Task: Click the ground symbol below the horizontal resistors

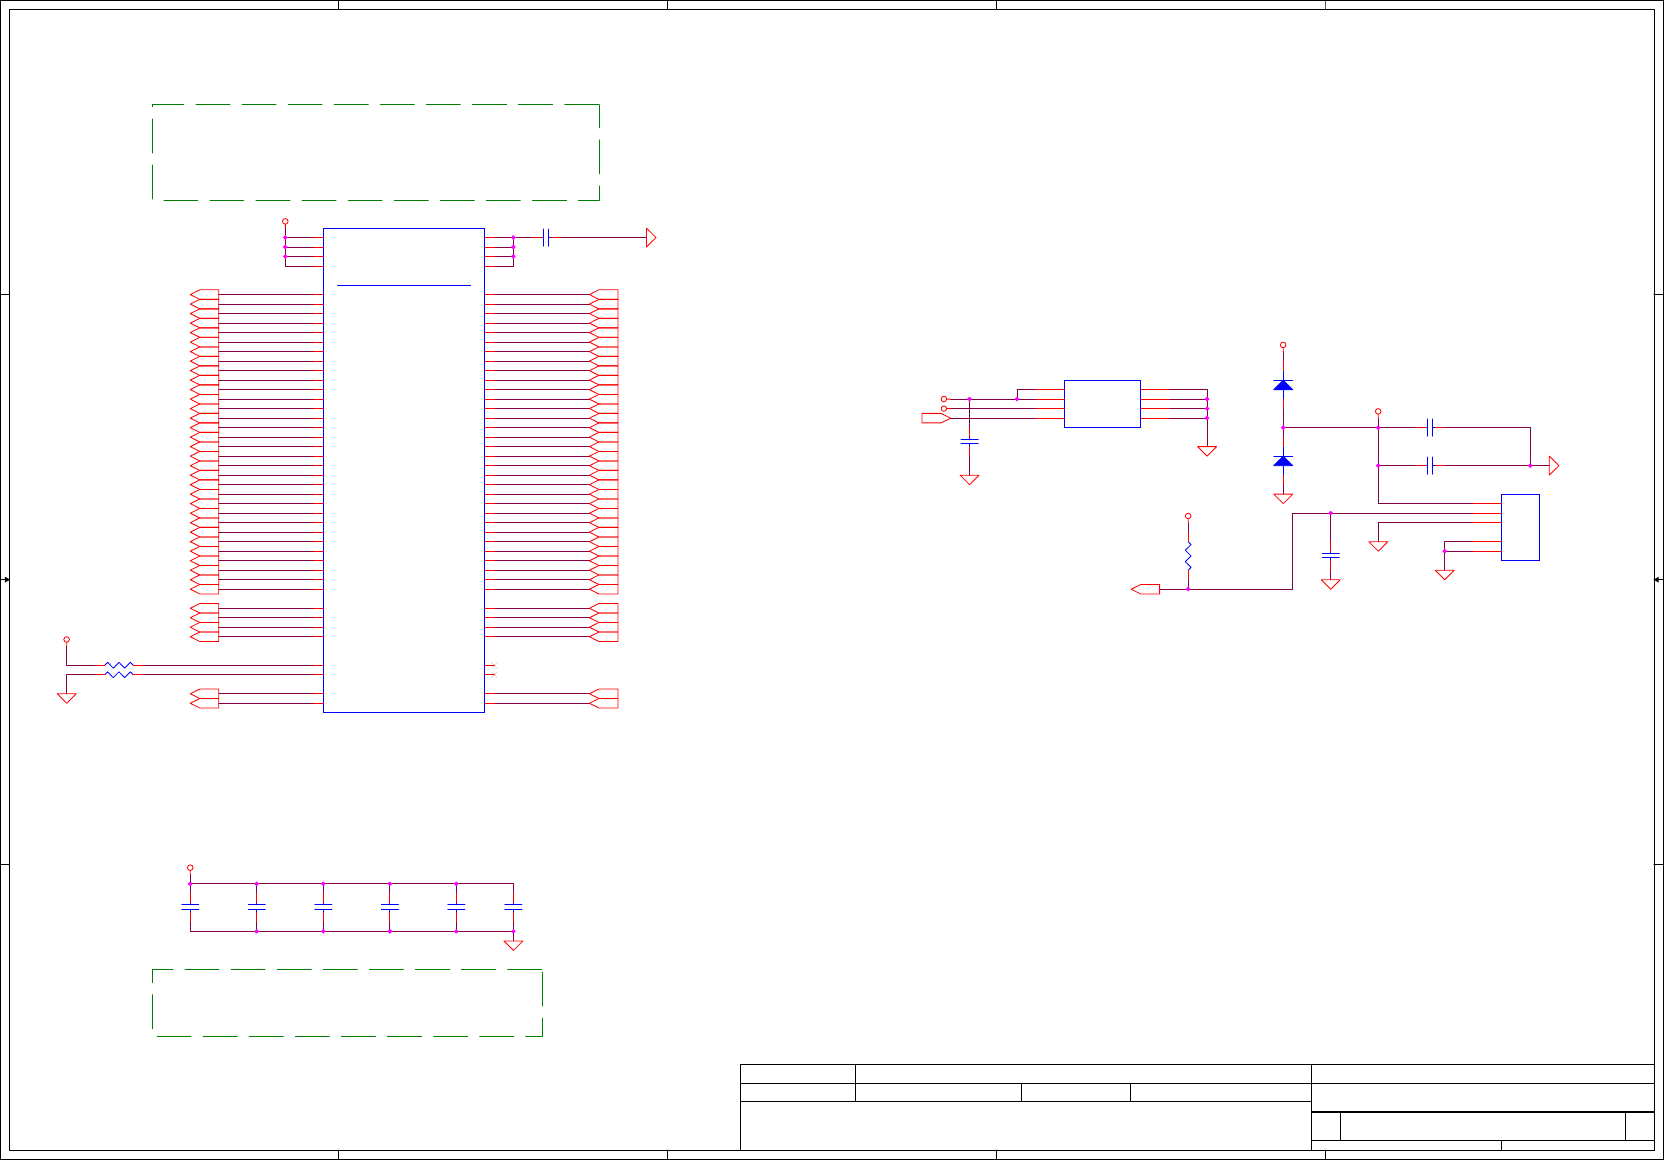Action: (67, 698)
